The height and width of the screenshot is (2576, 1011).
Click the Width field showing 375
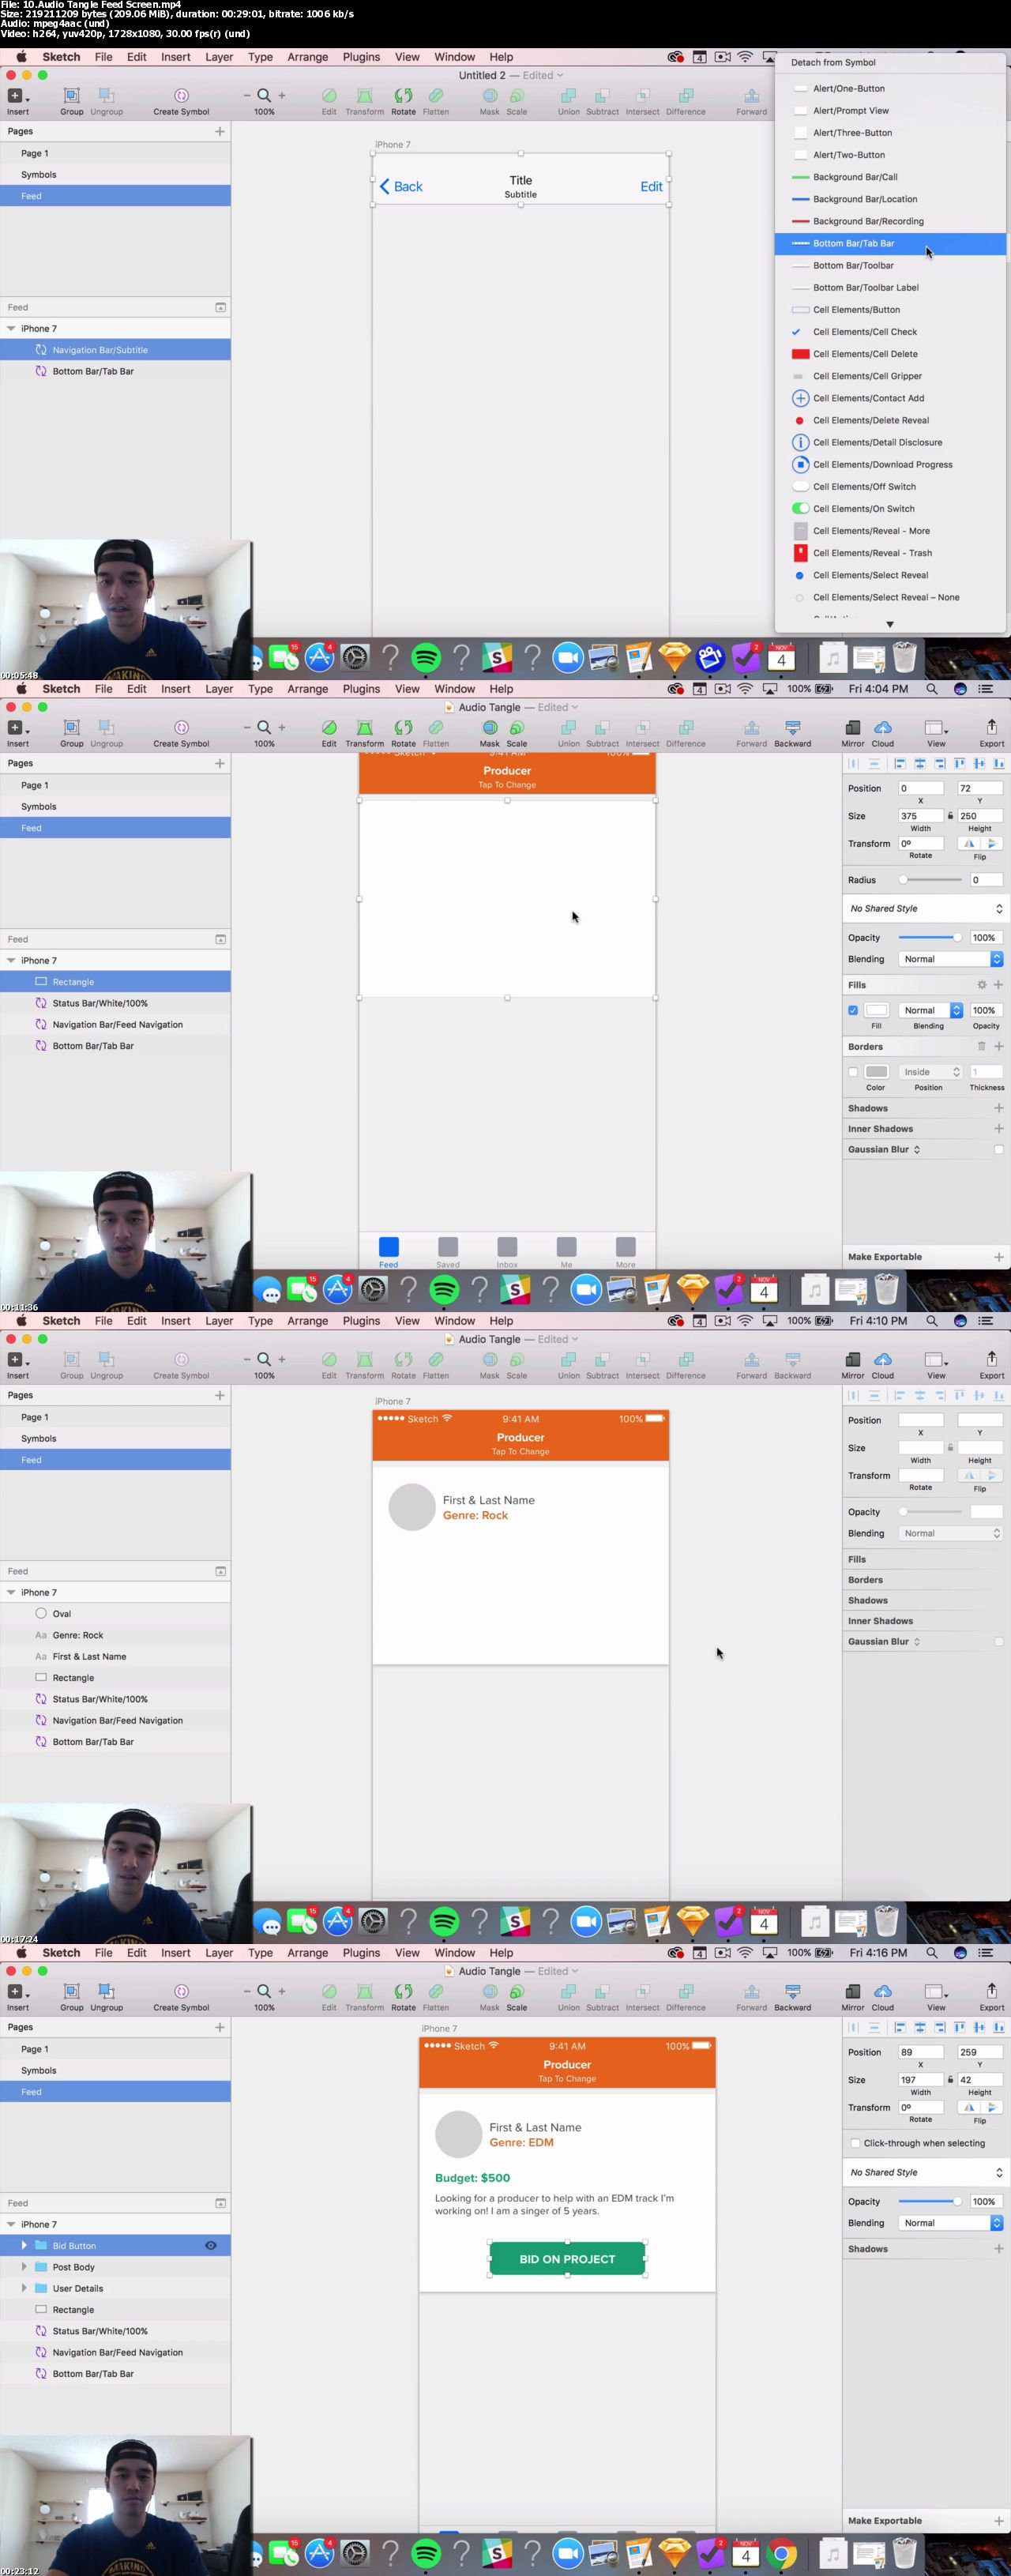pyautogui.click(x=920, y=816)
